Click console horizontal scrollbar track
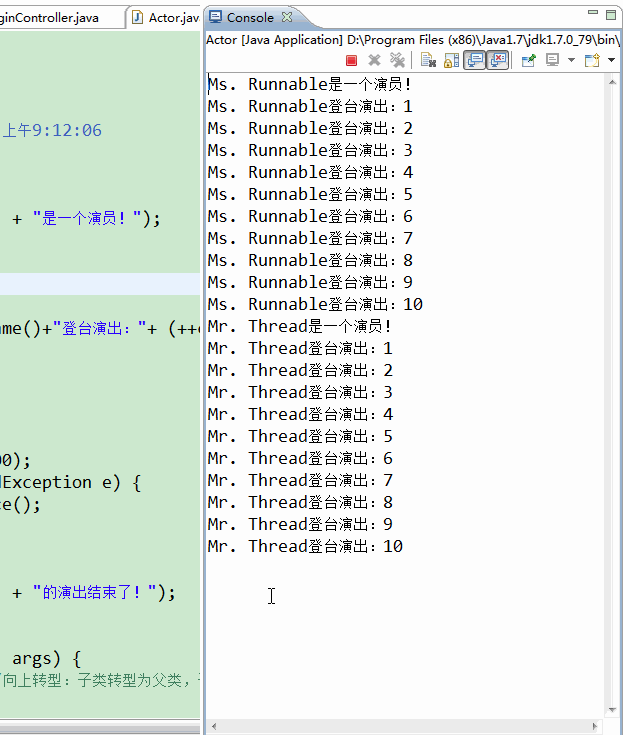Image resolution: width=623 pixels, height=735 pixels. click(403, 726)
